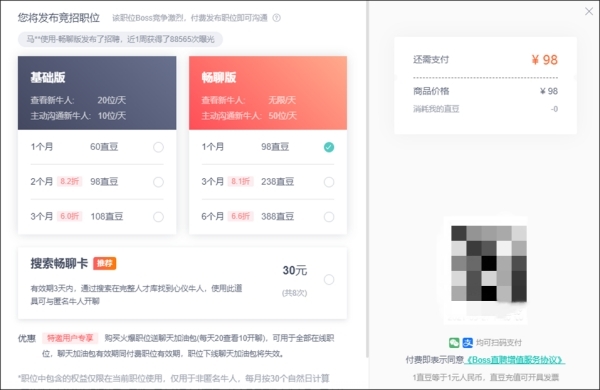Click the 特邀用户专享 promotion tag
The width and height of the screenshot is (600, 390).
[70, 338]
